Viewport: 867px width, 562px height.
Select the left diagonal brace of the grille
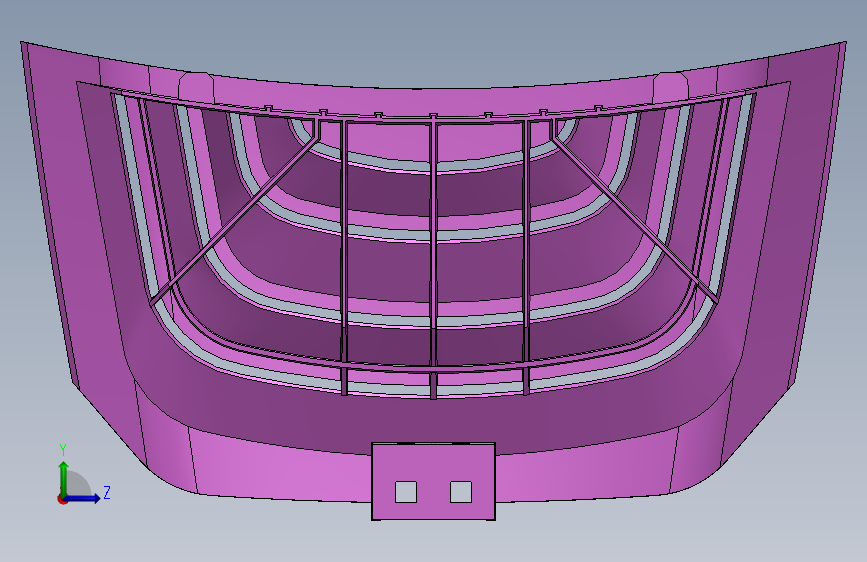tap(234, 220)
